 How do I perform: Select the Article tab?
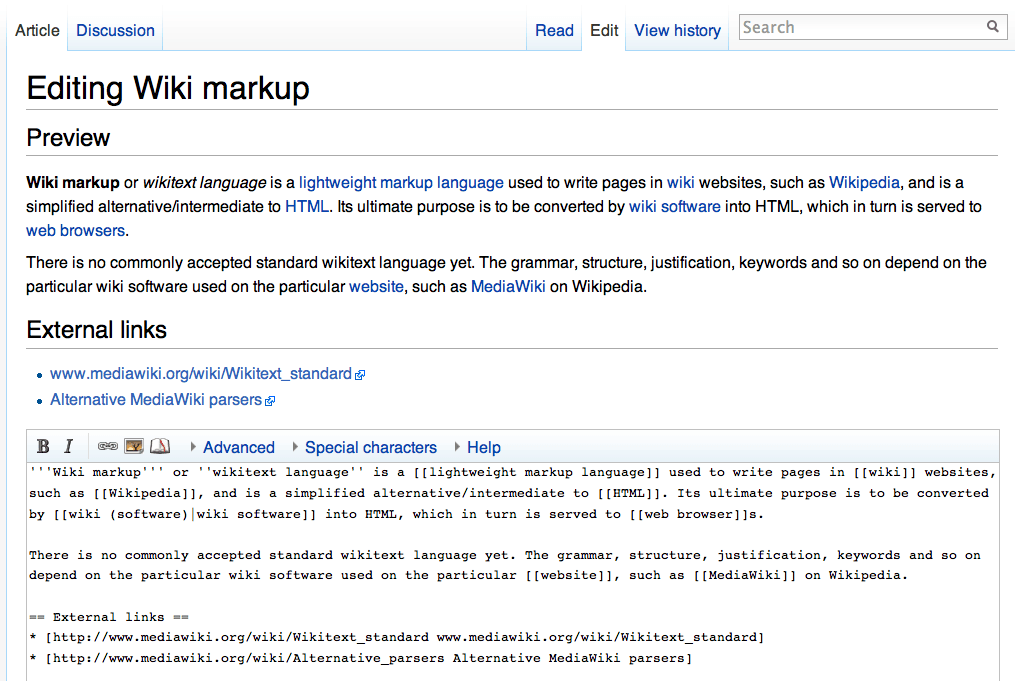coord(37,30)
